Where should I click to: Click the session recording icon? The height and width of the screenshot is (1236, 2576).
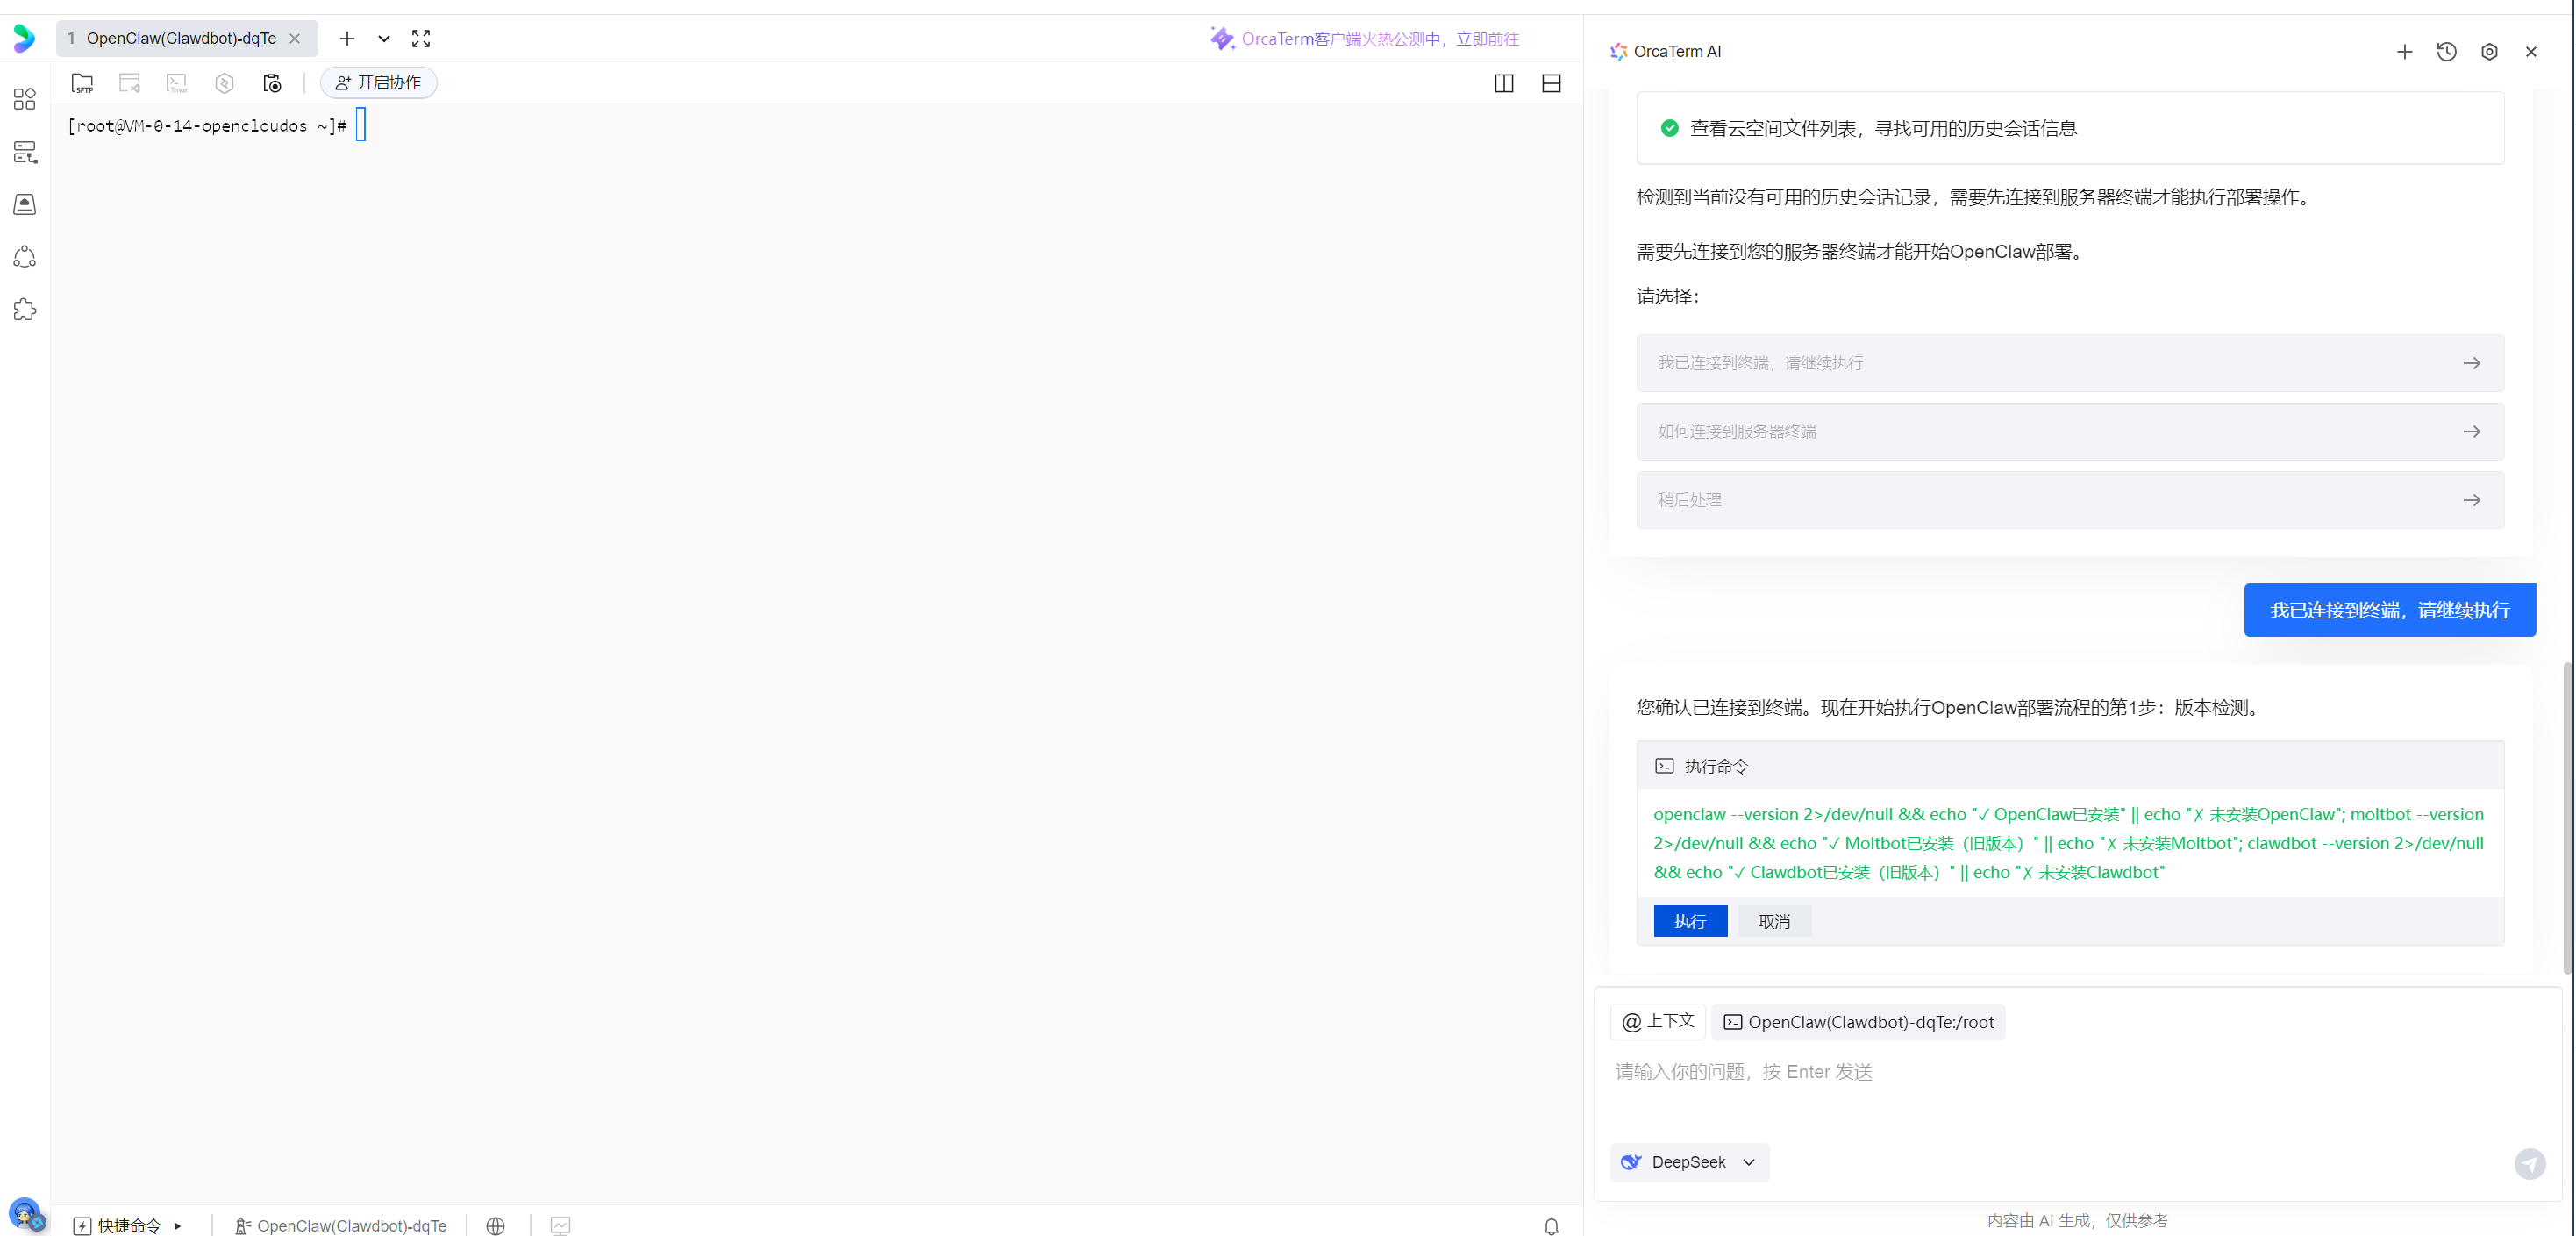[272, 83]
